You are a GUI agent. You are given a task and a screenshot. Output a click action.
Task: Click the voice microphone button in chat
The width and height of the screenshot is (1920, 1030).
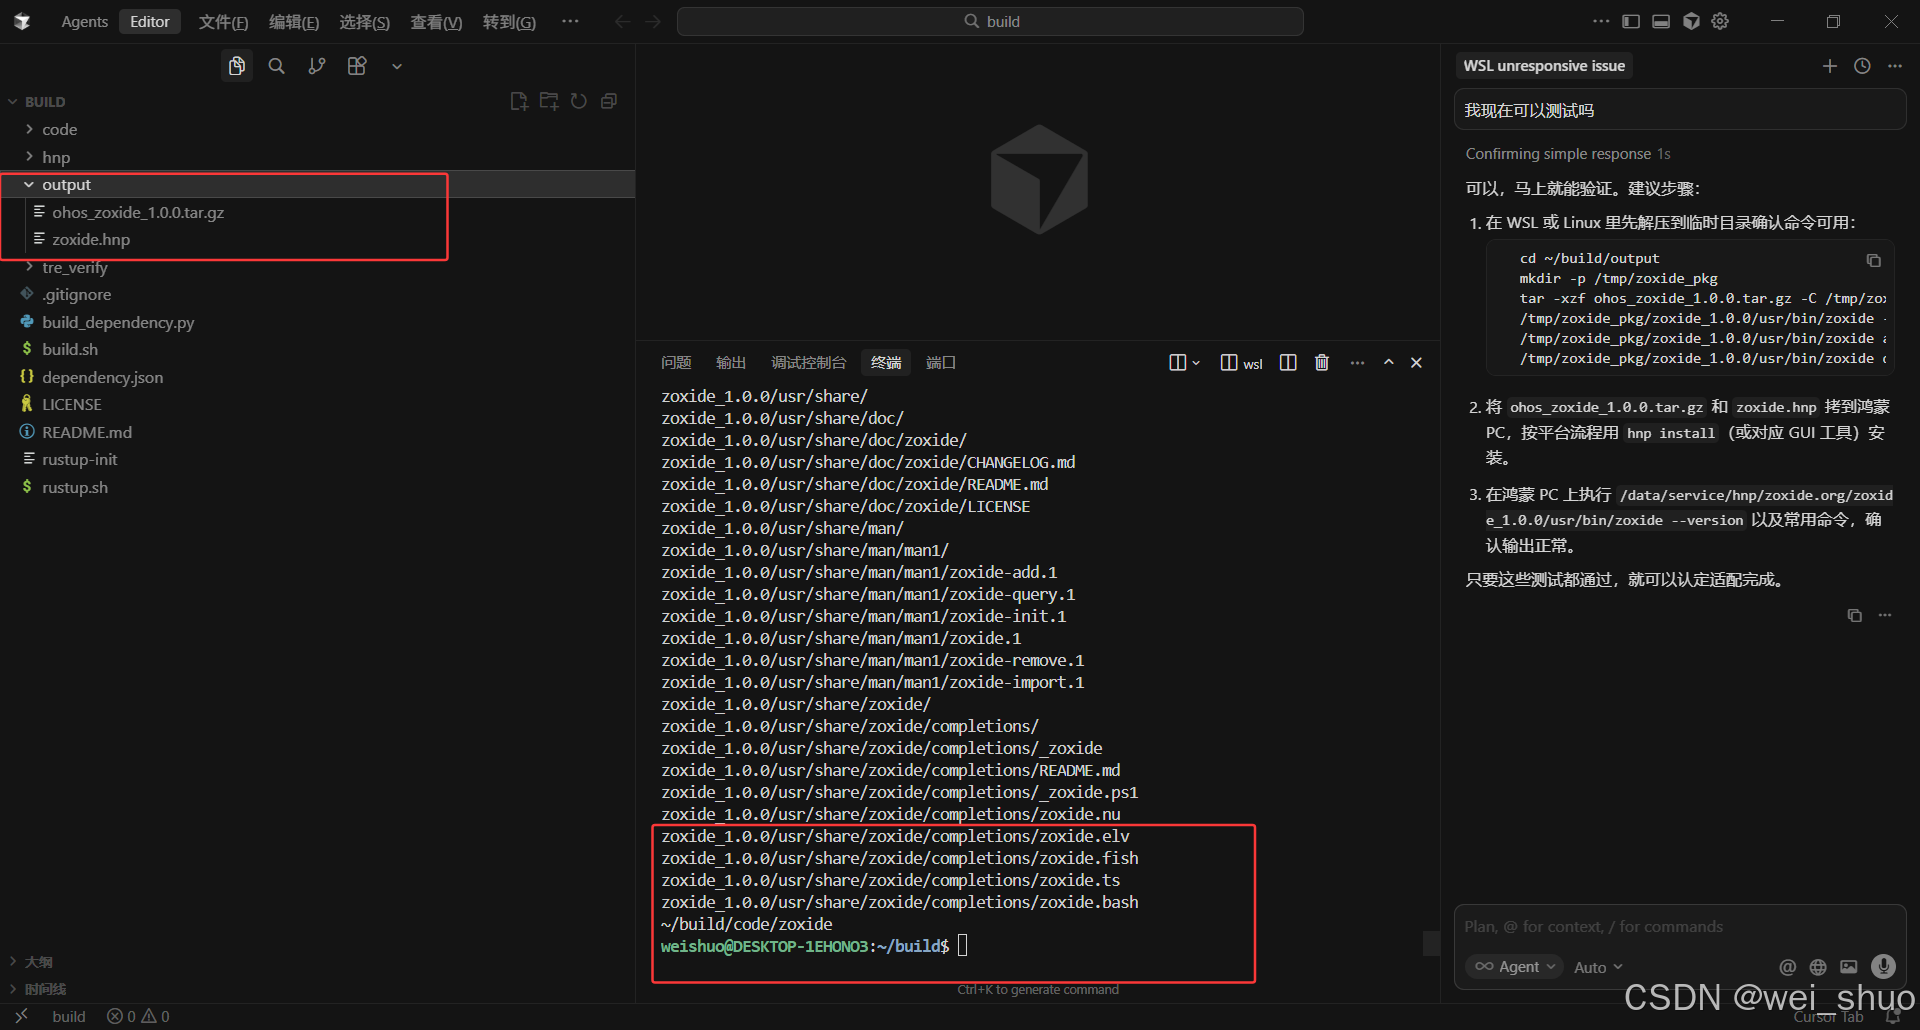pos(1883,966)
